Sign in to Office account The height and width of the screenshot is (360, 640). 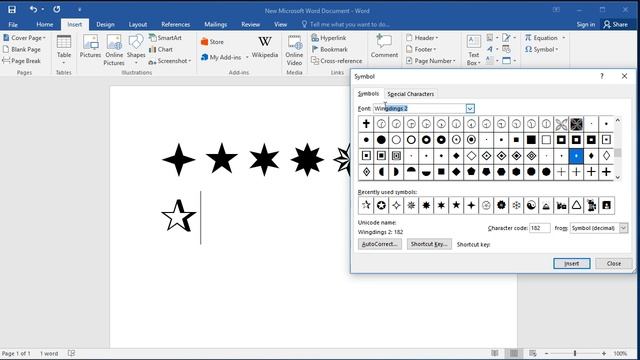(585, 24)
